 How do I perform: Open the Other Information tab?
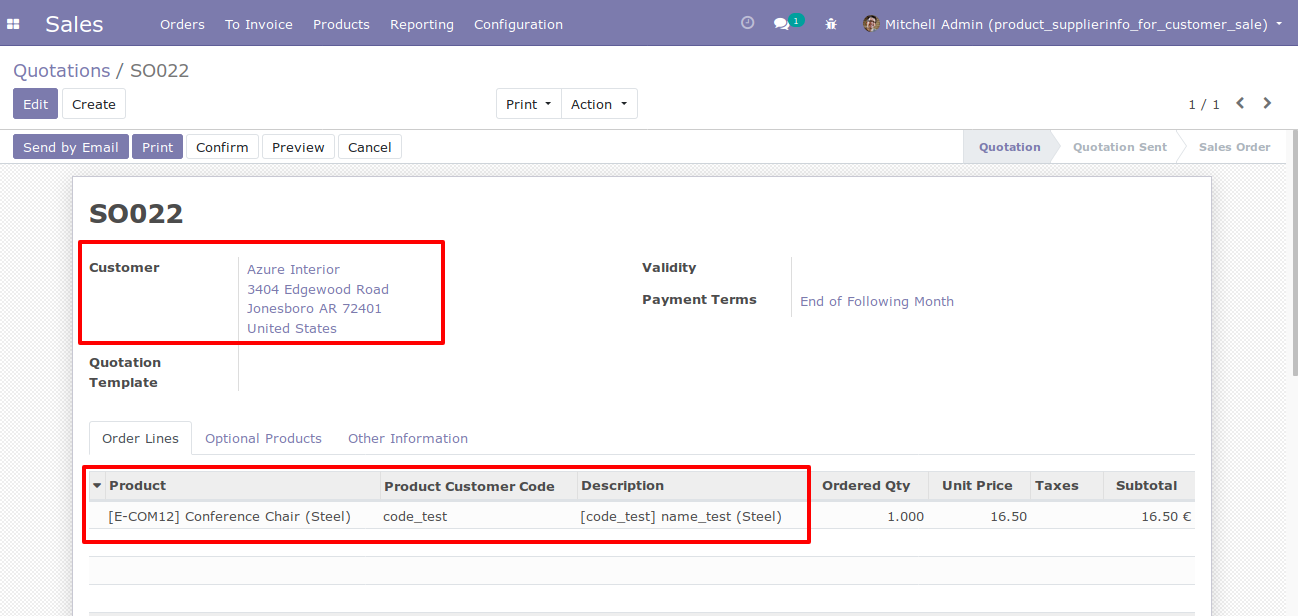(407, 438)
